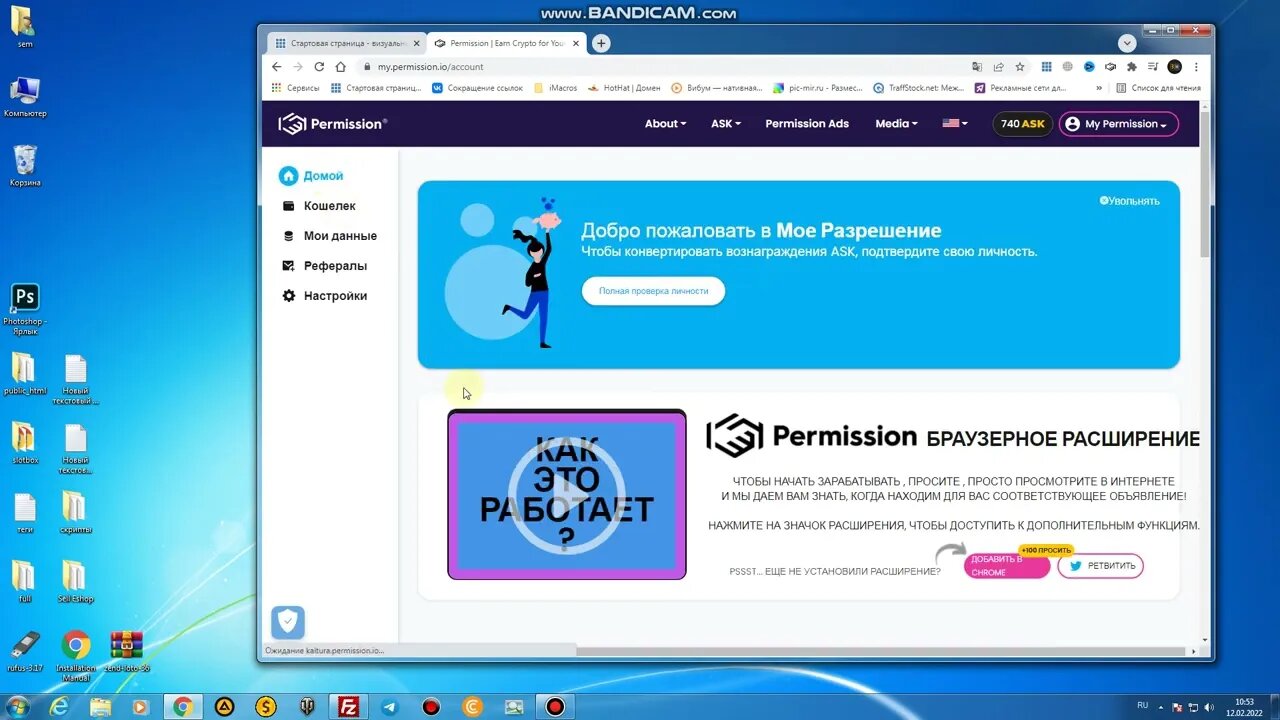Go back with browser back arrow
The image size is (1280, 720).
277,67
